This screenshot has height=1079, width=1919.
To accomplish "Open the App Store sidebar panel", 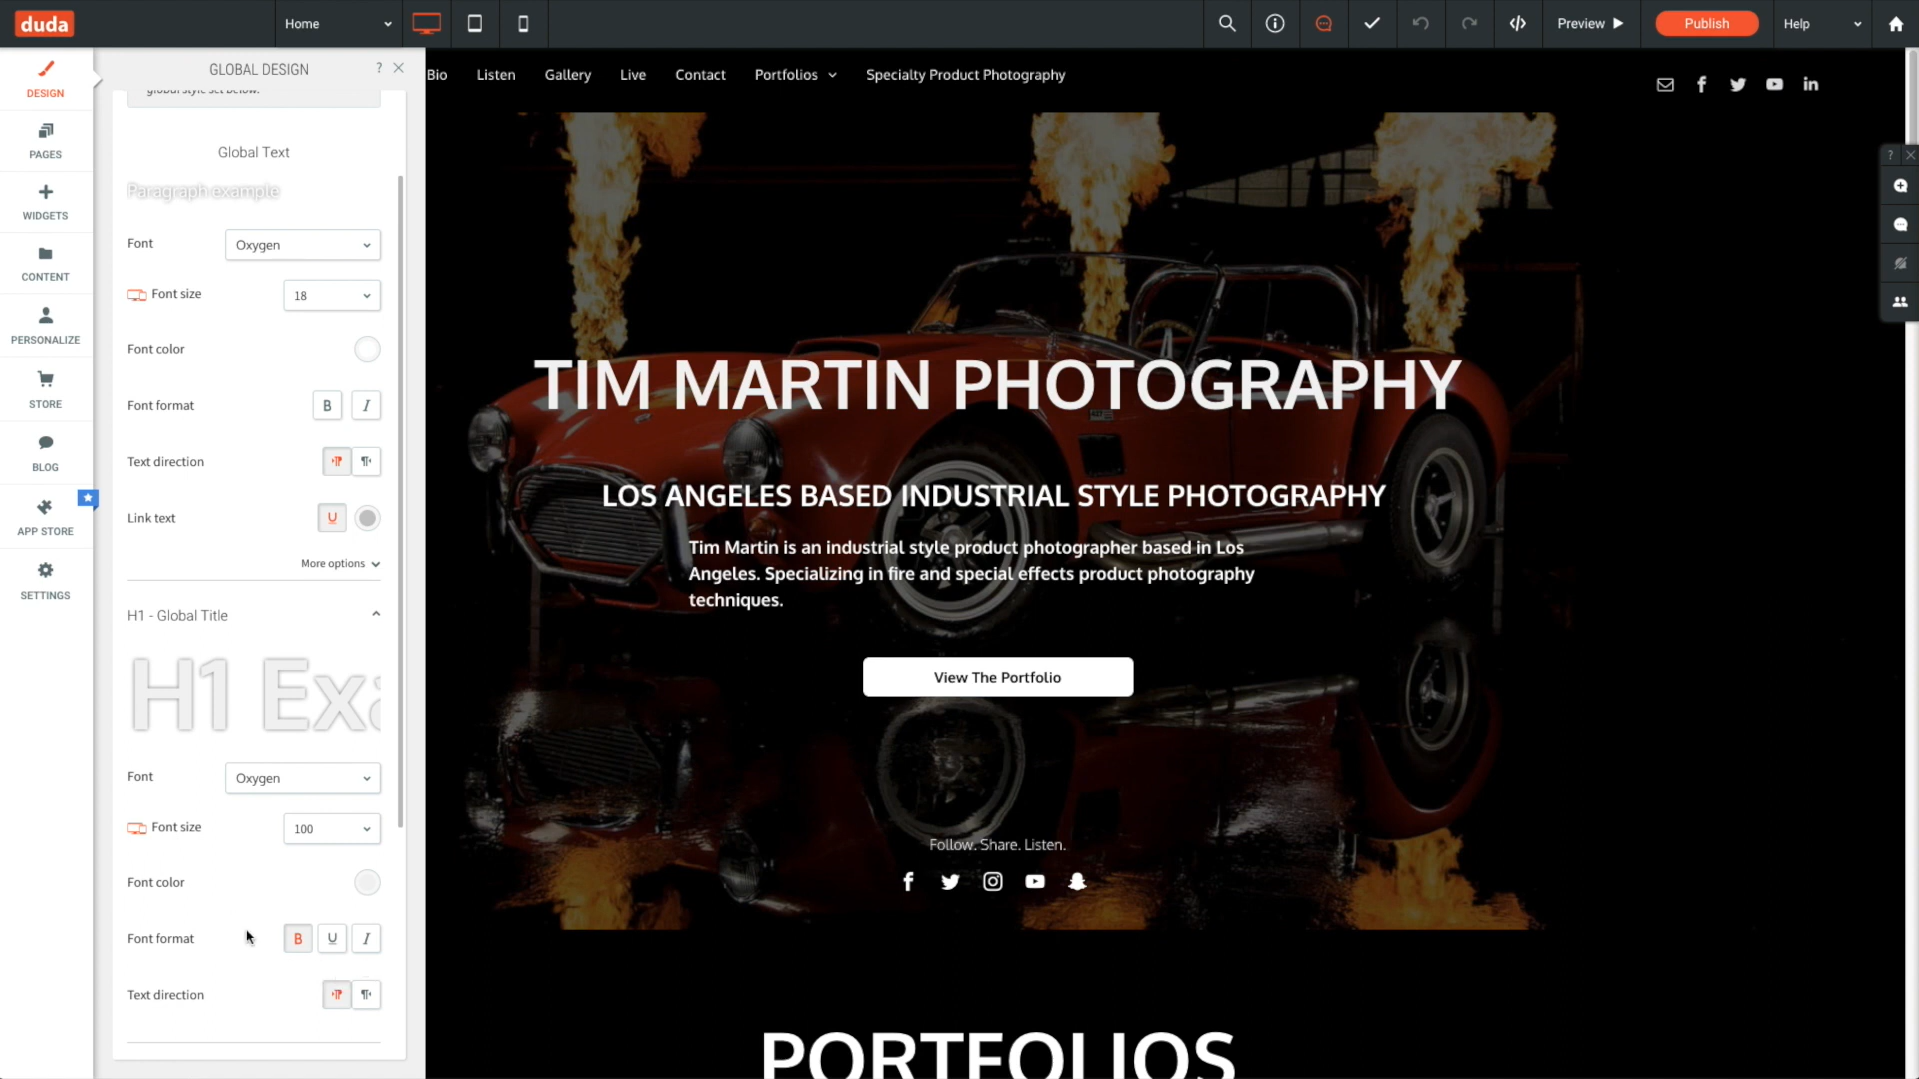I will [45, 516].
